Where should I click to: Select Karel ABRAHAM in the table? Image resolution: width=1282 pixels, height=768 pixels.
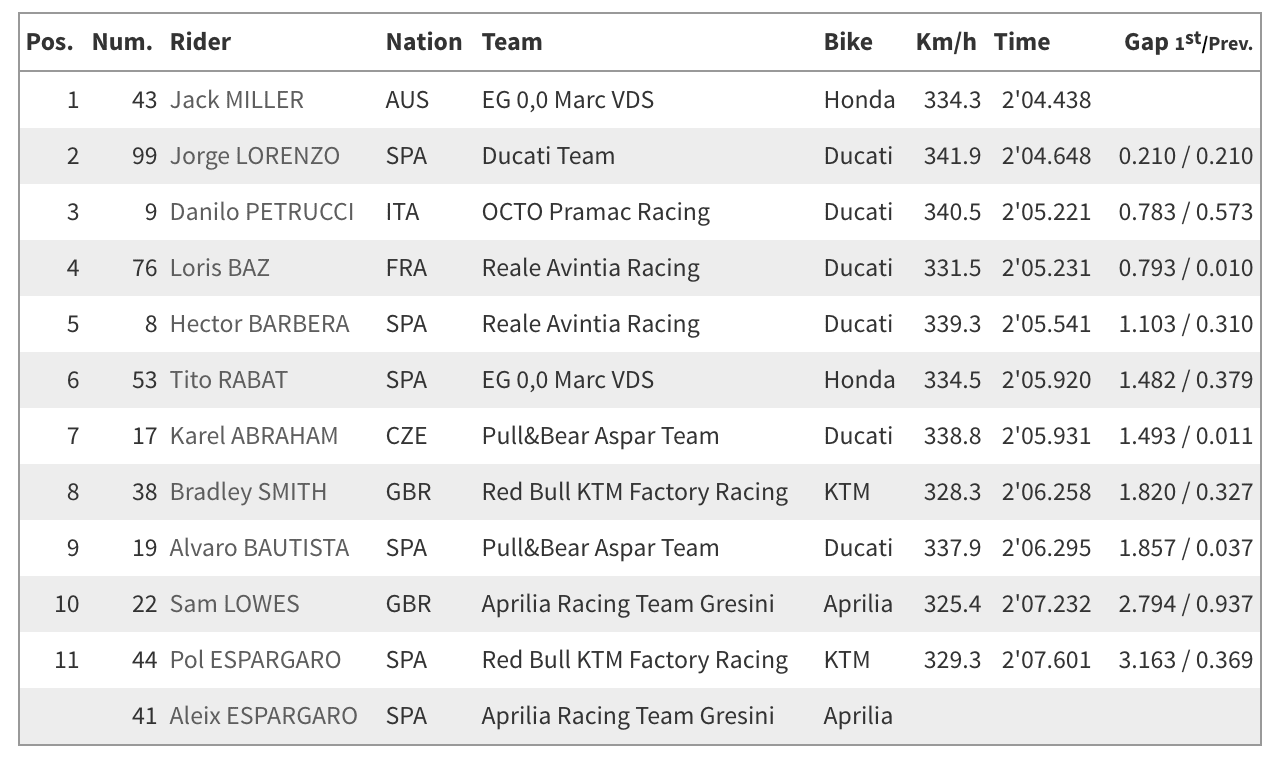(x=254, y=436)
